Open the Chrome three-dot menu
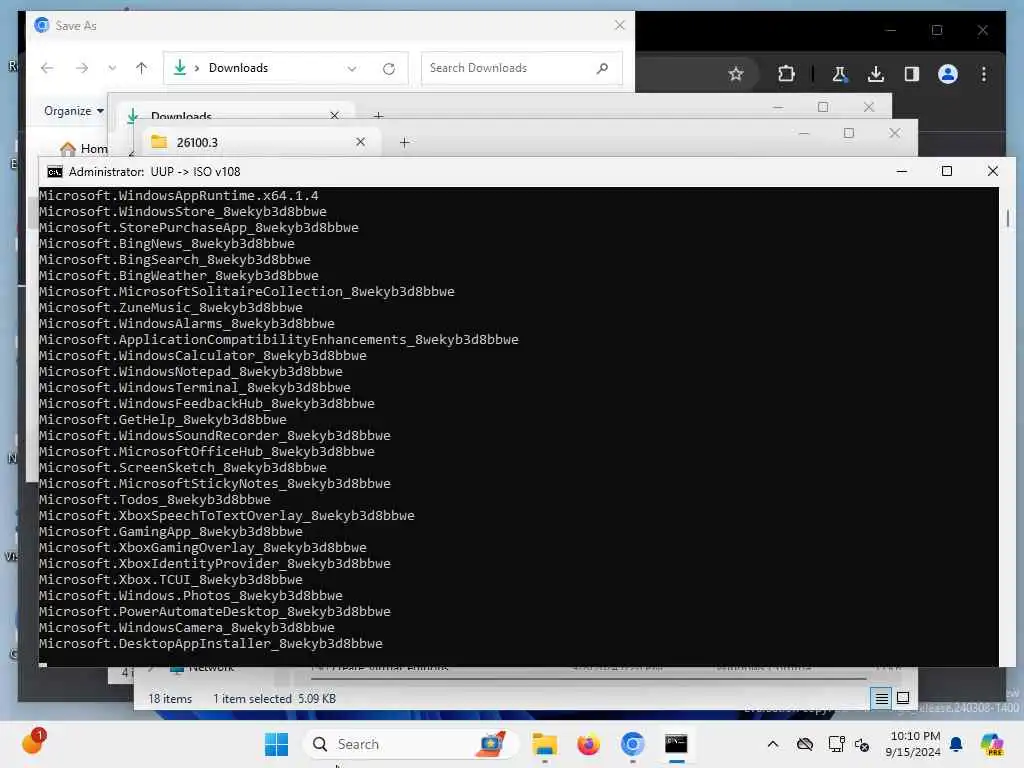1024x768 pixels. (984, 74)
